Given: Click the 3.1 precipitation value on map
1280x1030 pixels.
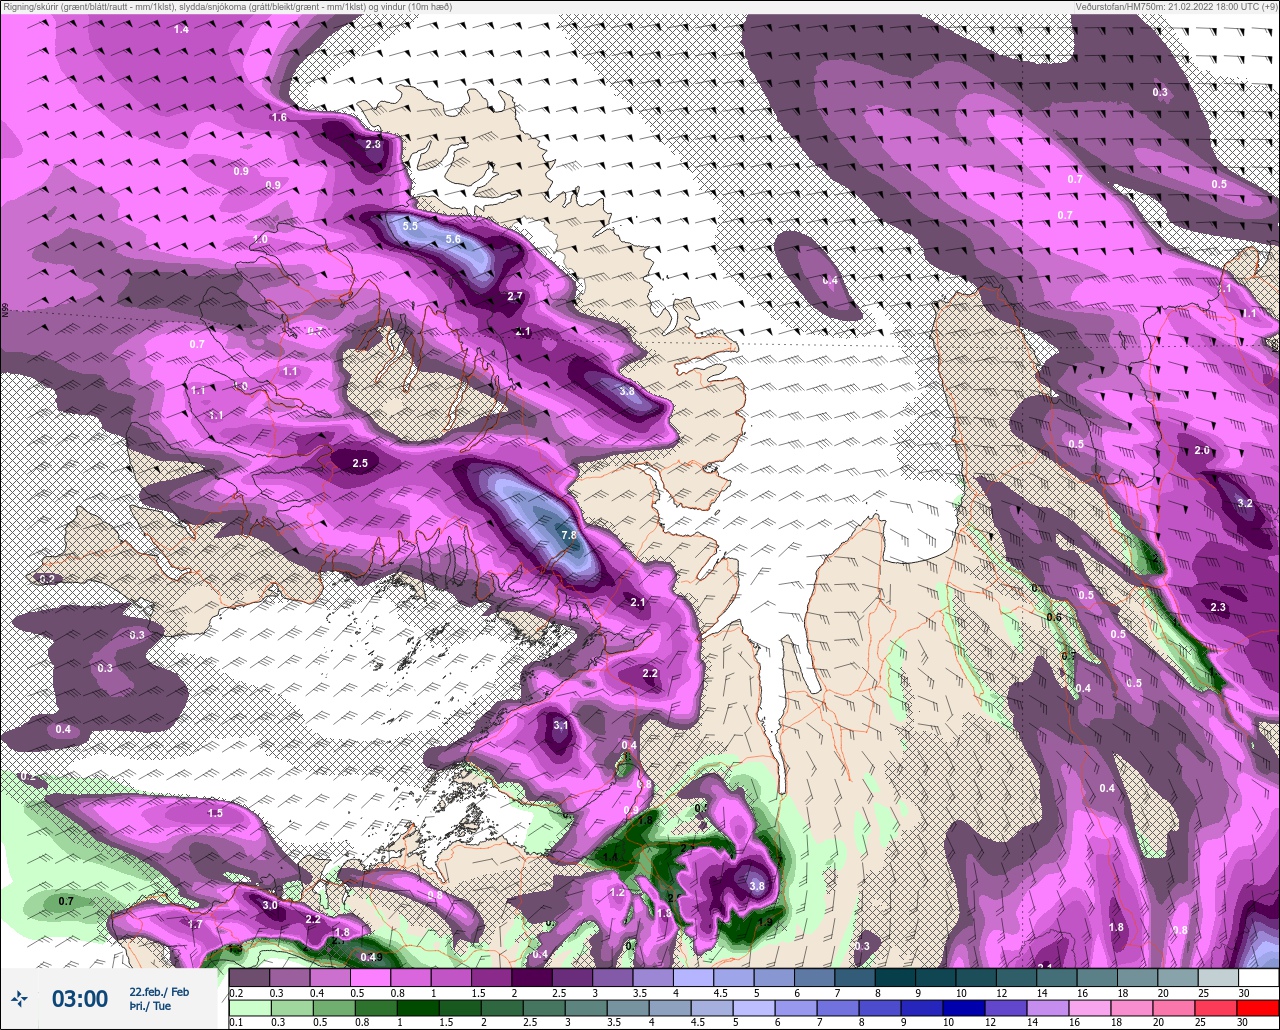Looking at the screenshot, I should pos(560,725).
